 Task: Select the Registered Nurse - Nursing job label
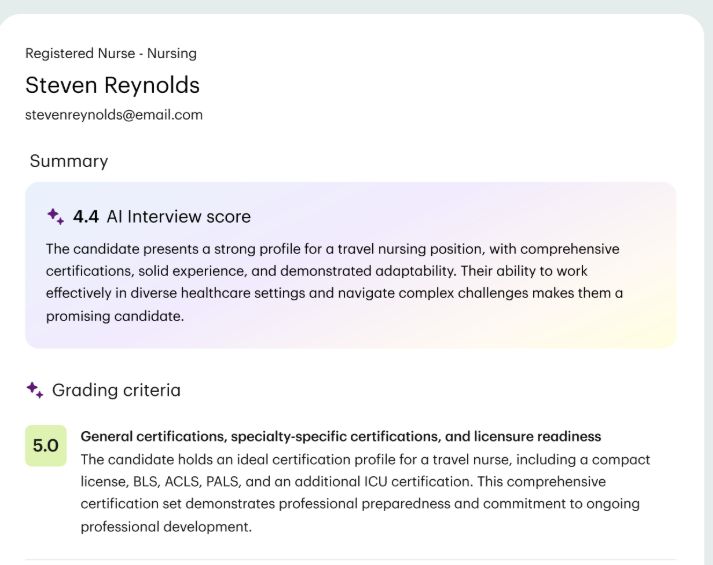(111, 53)
